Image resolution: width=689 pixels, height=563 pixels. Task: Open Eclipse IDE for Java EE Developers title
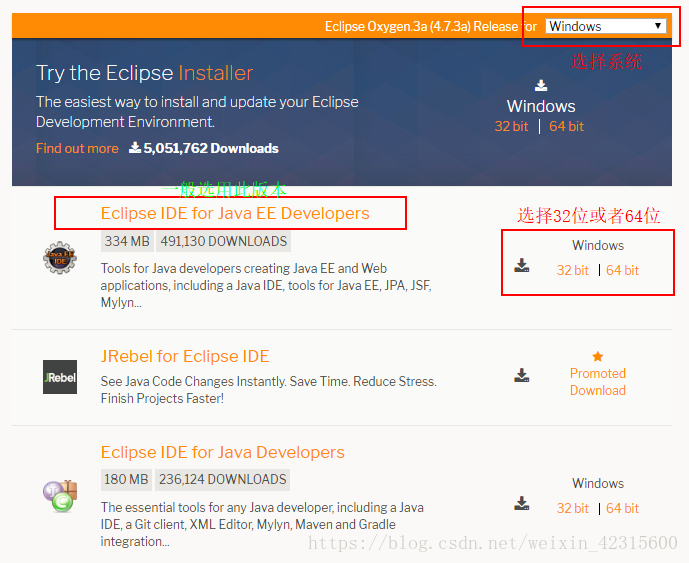tap(235, 213)
